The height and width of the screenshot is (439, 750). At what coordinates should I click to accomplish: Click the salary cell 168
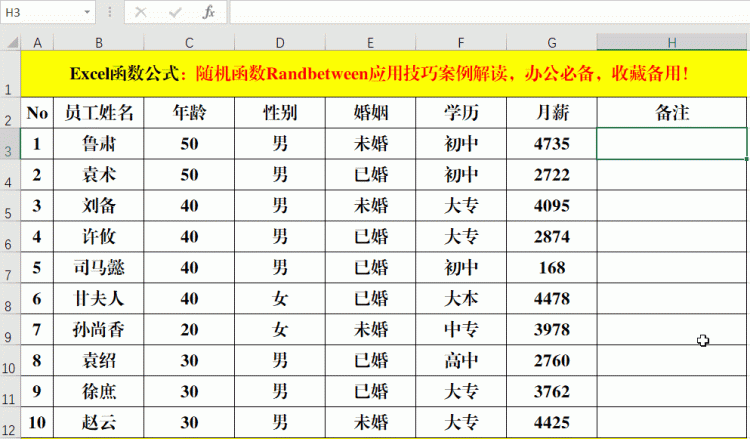[x=551, y=267]
